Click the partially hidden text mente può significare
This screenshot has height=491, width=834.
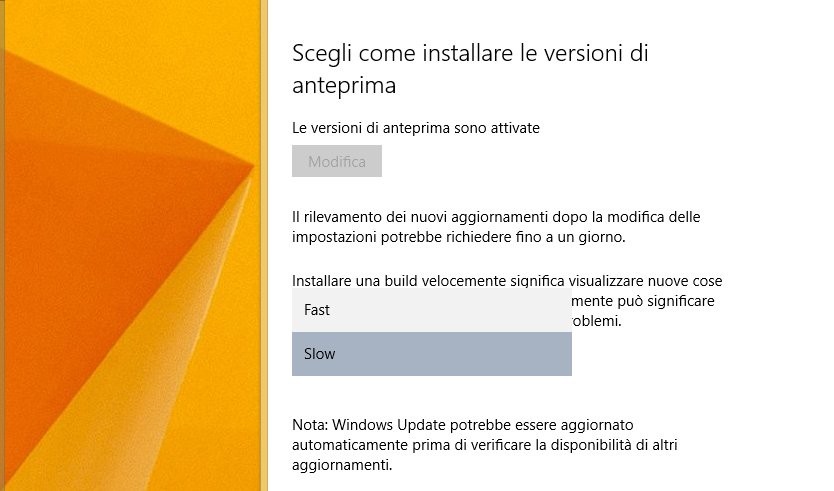(643, 301)
